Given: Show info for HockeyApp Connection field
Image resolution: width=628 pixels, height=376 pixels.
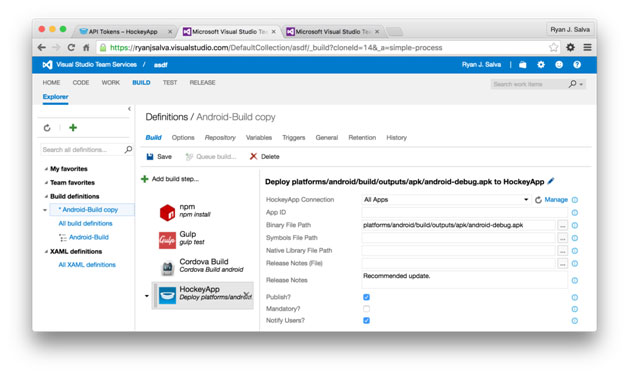Looking at the screenshot, I should pos(575,200).
